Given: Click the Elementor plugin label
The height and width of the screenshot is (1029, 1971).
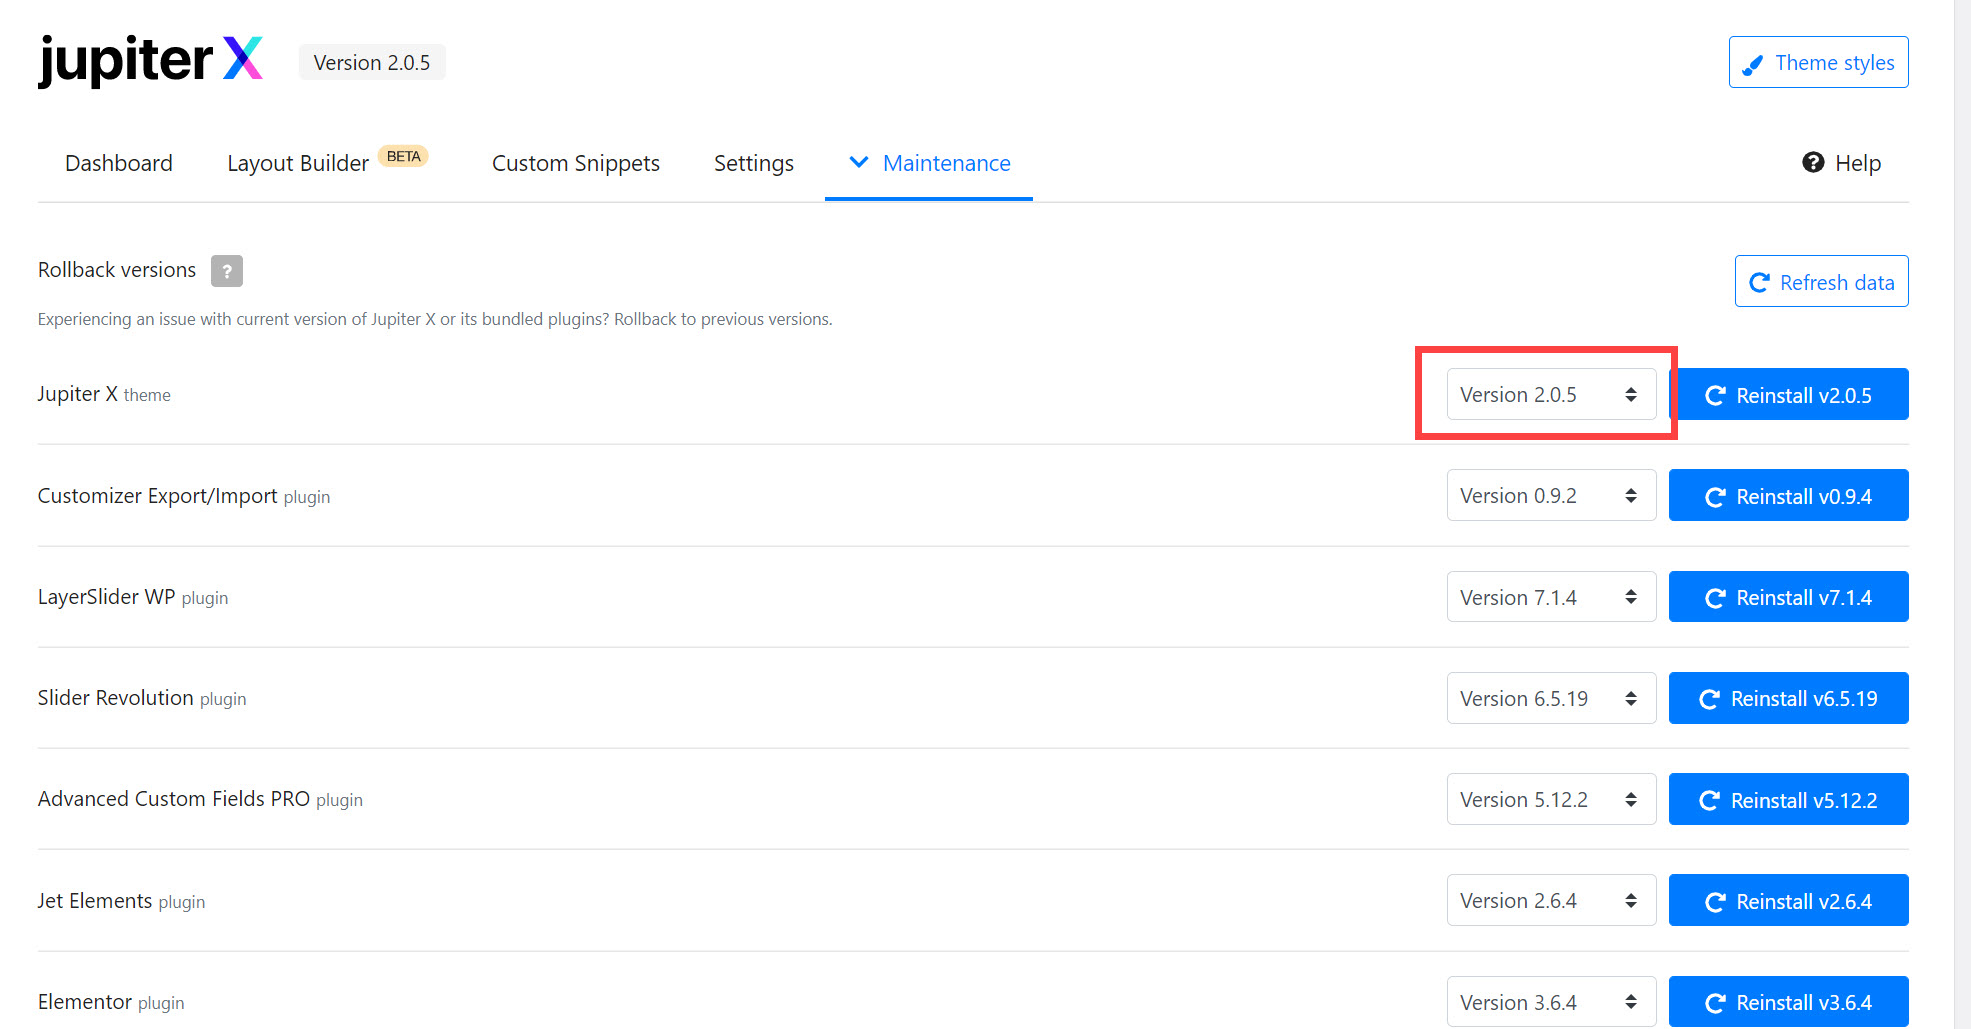Looking at the screenshot, I should tap(111, 1002).
